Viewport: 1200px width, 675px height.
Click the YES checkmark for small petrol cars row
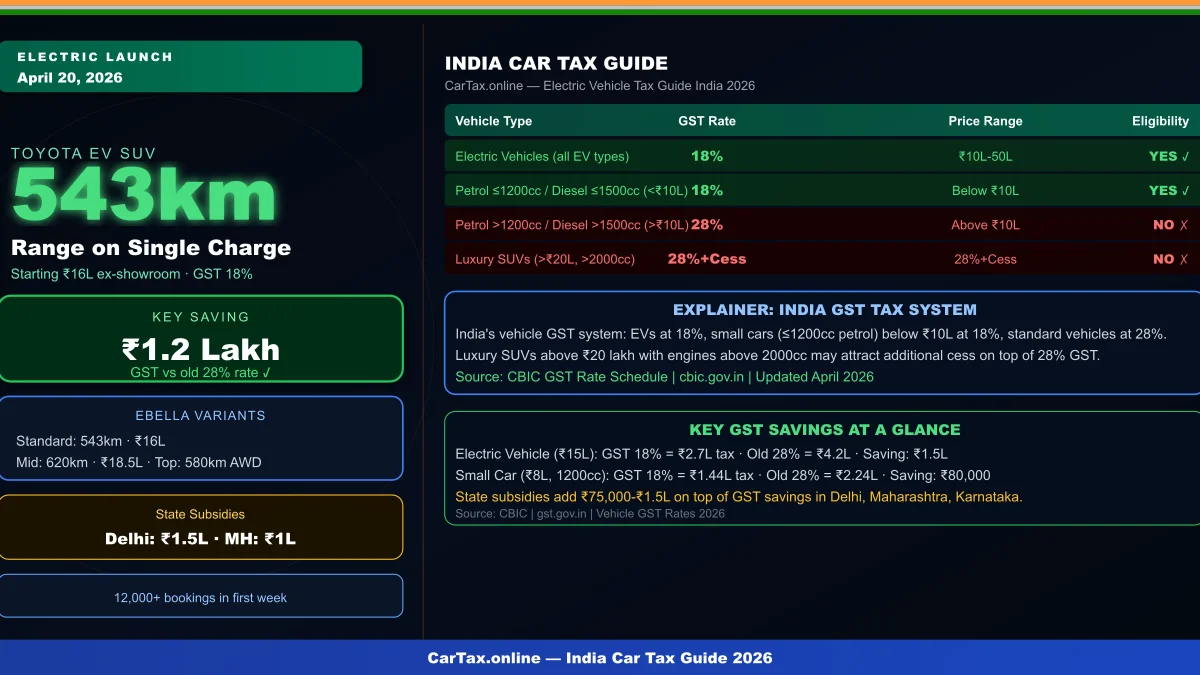tap(1184, 190)
